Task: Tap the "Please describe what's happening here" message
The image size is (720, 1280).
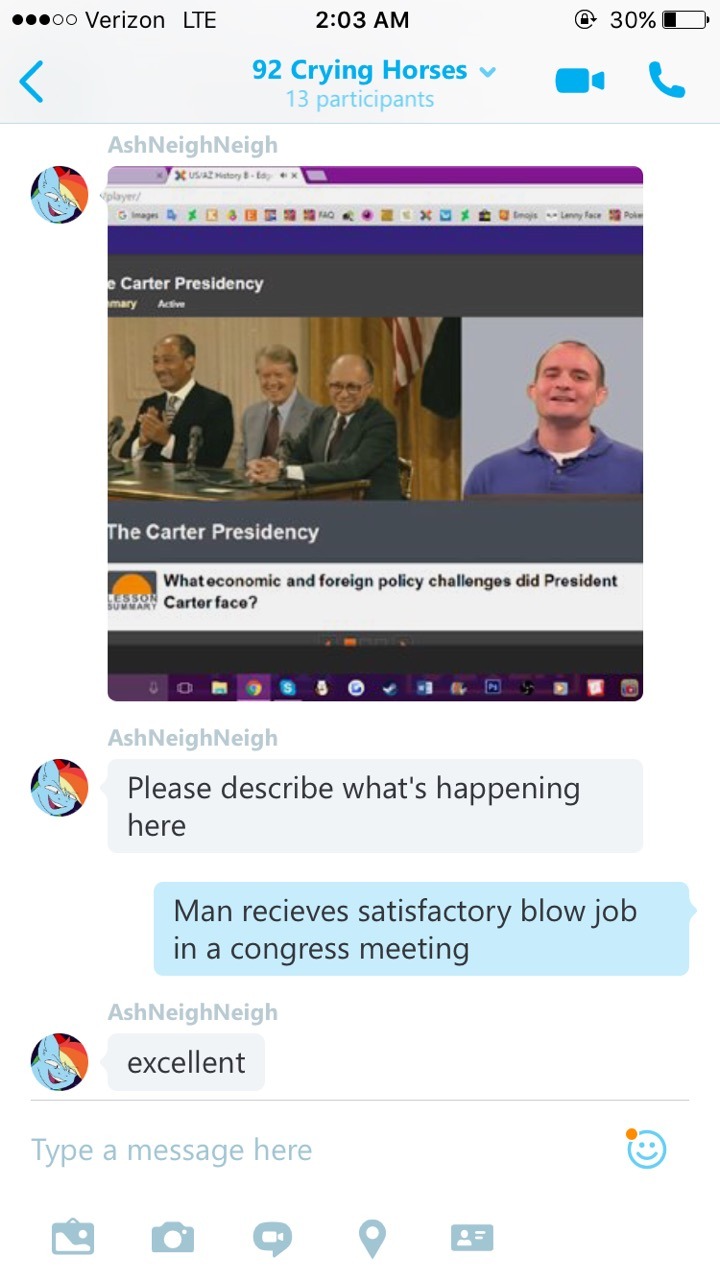Action: pyautogui.click(x=375, y=806)
